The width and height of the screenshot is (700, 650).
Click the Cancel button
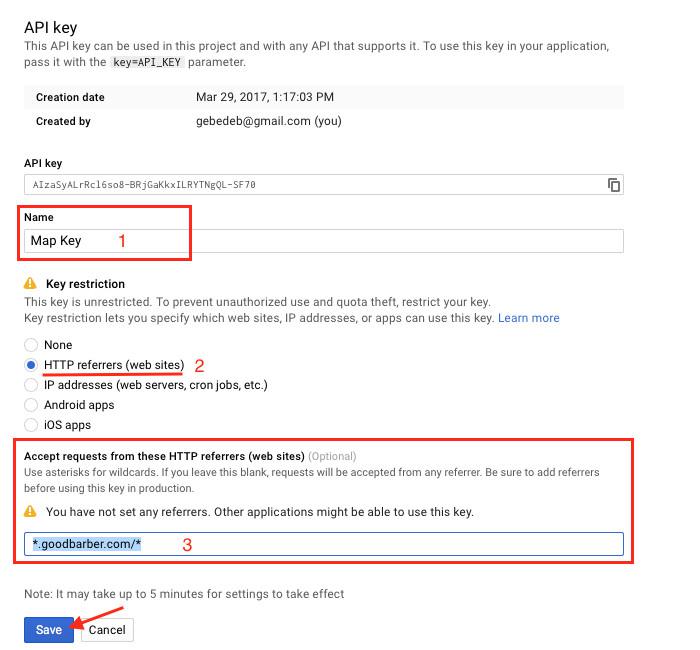click(x=107, y=630)
